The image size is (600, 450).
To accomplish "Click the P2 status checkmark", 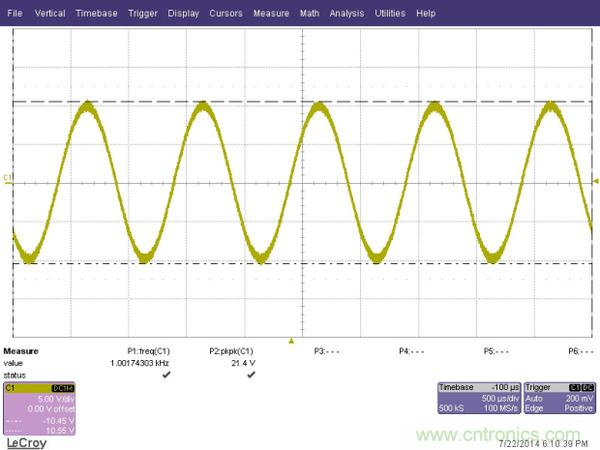I will click(x=251, y=374).
